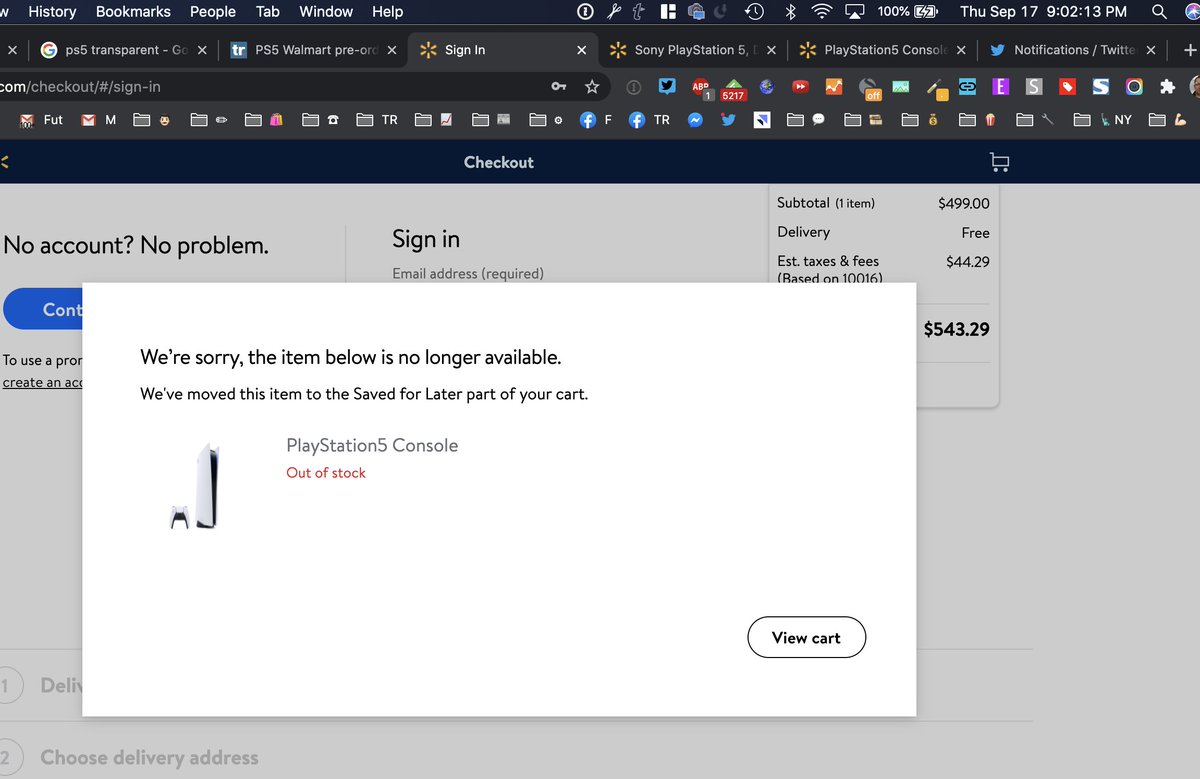Click the blue chain-link extension icon

968,87
